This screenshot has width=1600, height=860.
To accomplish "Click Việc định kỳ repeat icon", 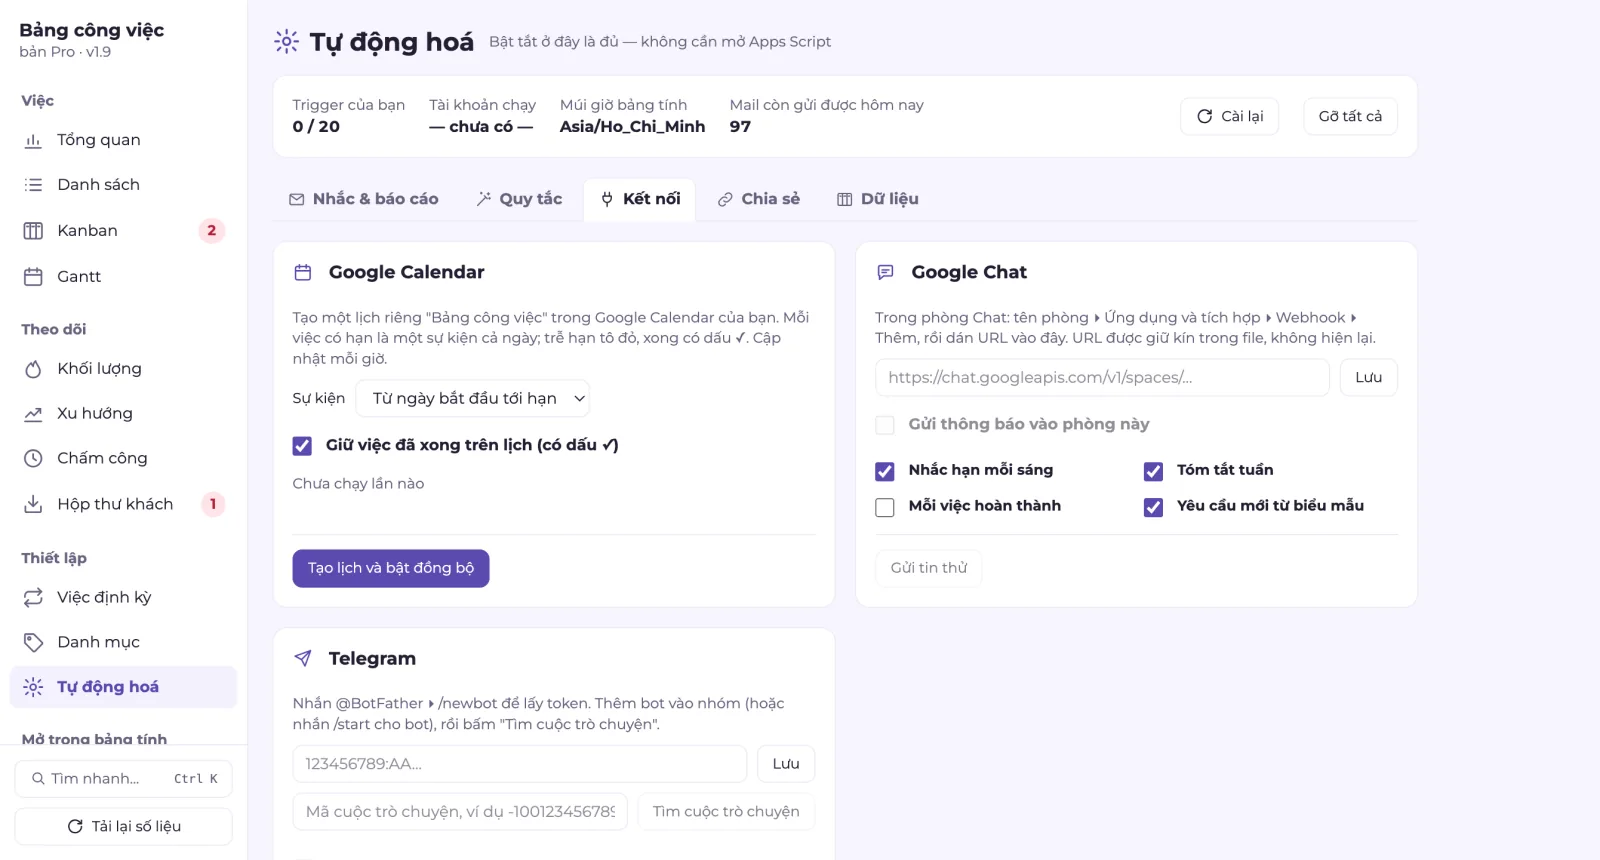I will pyautogui.click(x=33, y=597).
